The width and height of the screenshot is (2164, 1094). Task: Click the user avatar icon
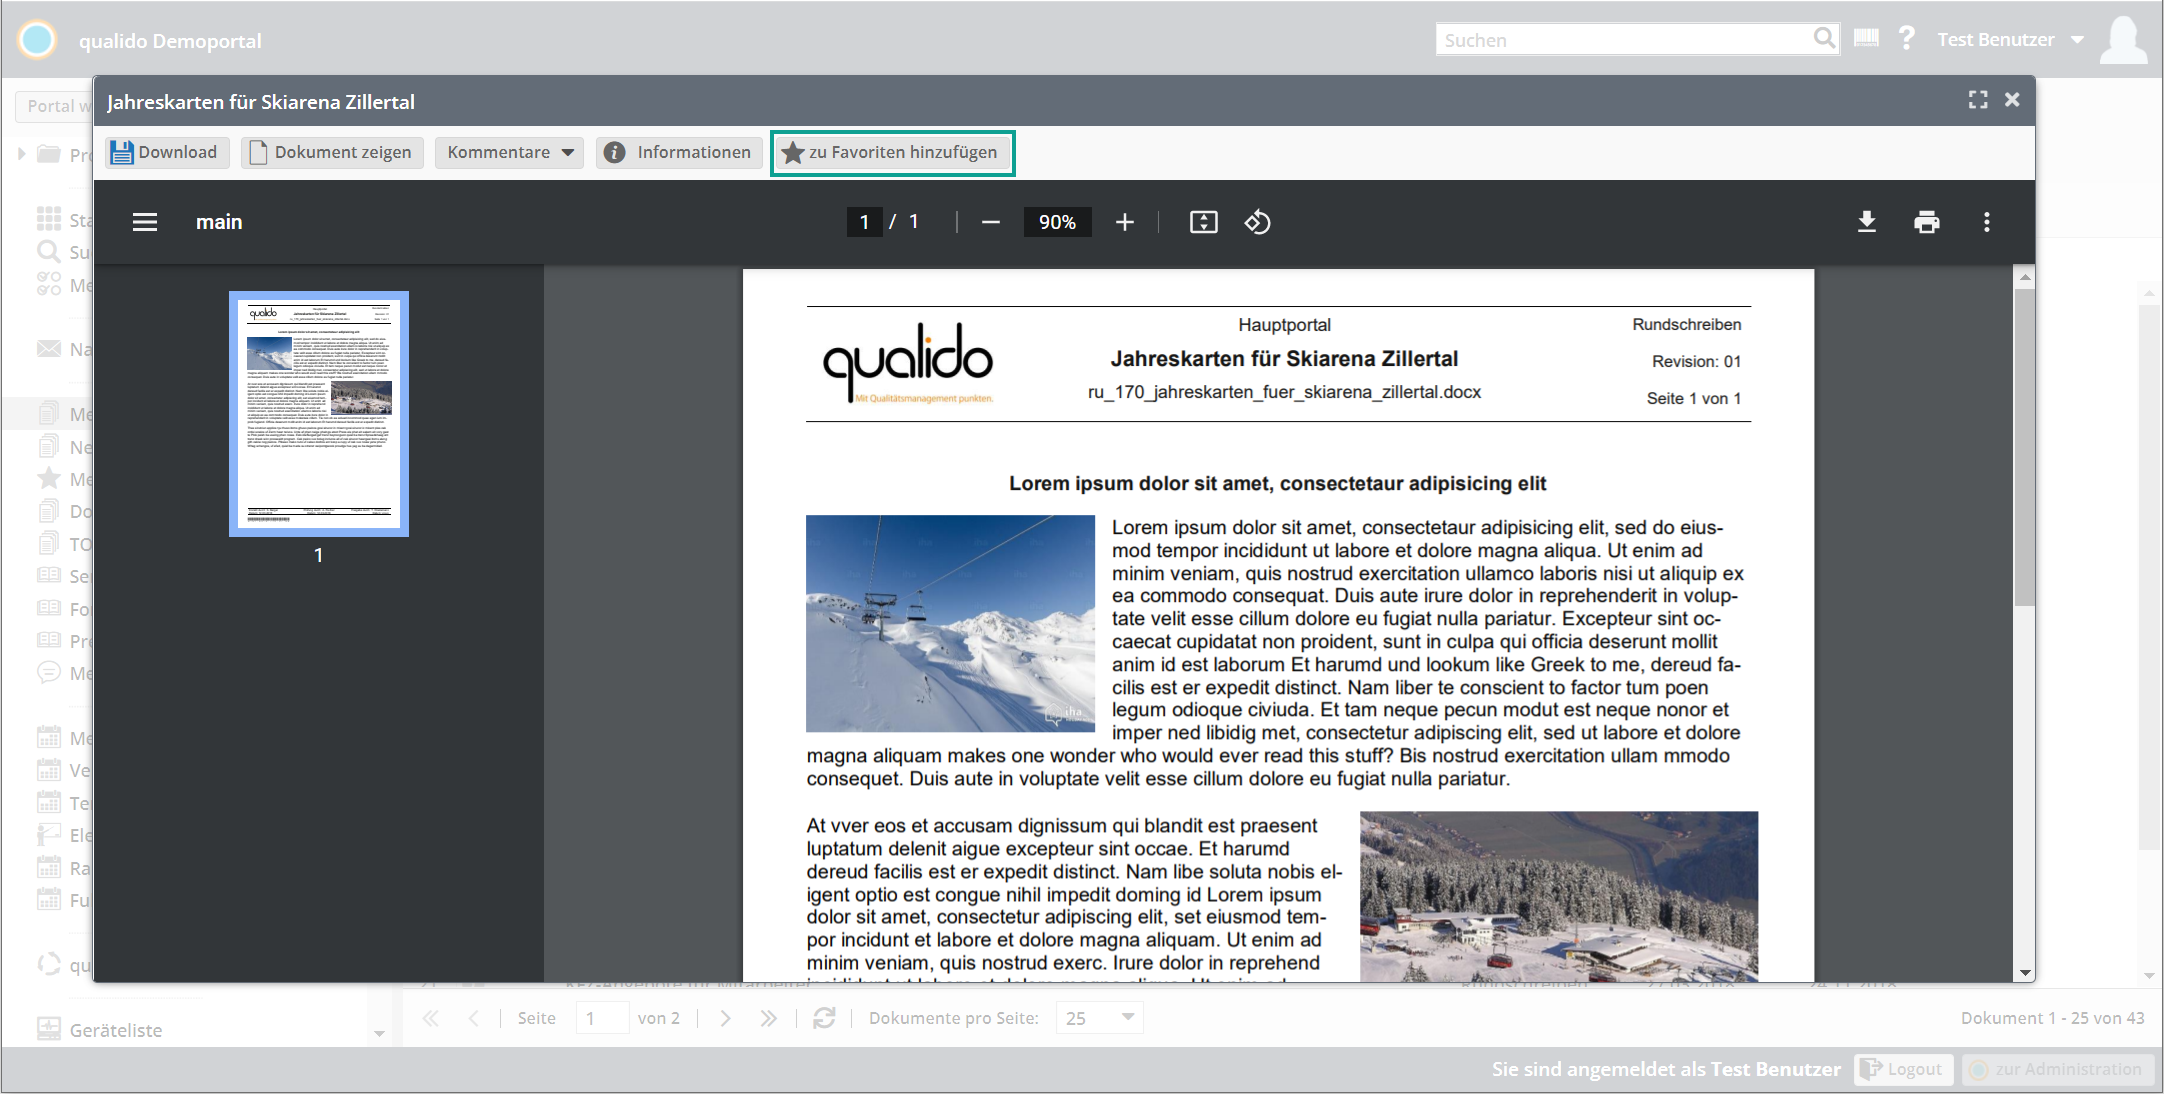(2124, 40)
